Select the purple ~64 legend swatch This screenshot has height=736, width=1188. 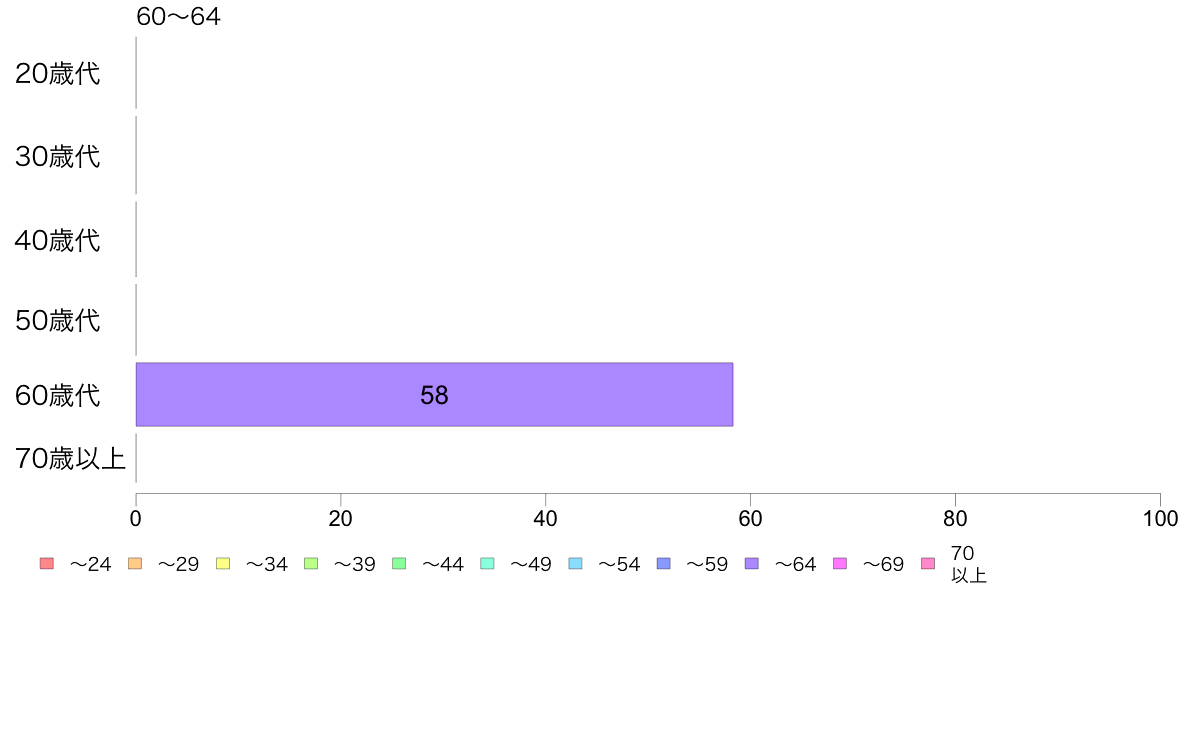point(752,563)
